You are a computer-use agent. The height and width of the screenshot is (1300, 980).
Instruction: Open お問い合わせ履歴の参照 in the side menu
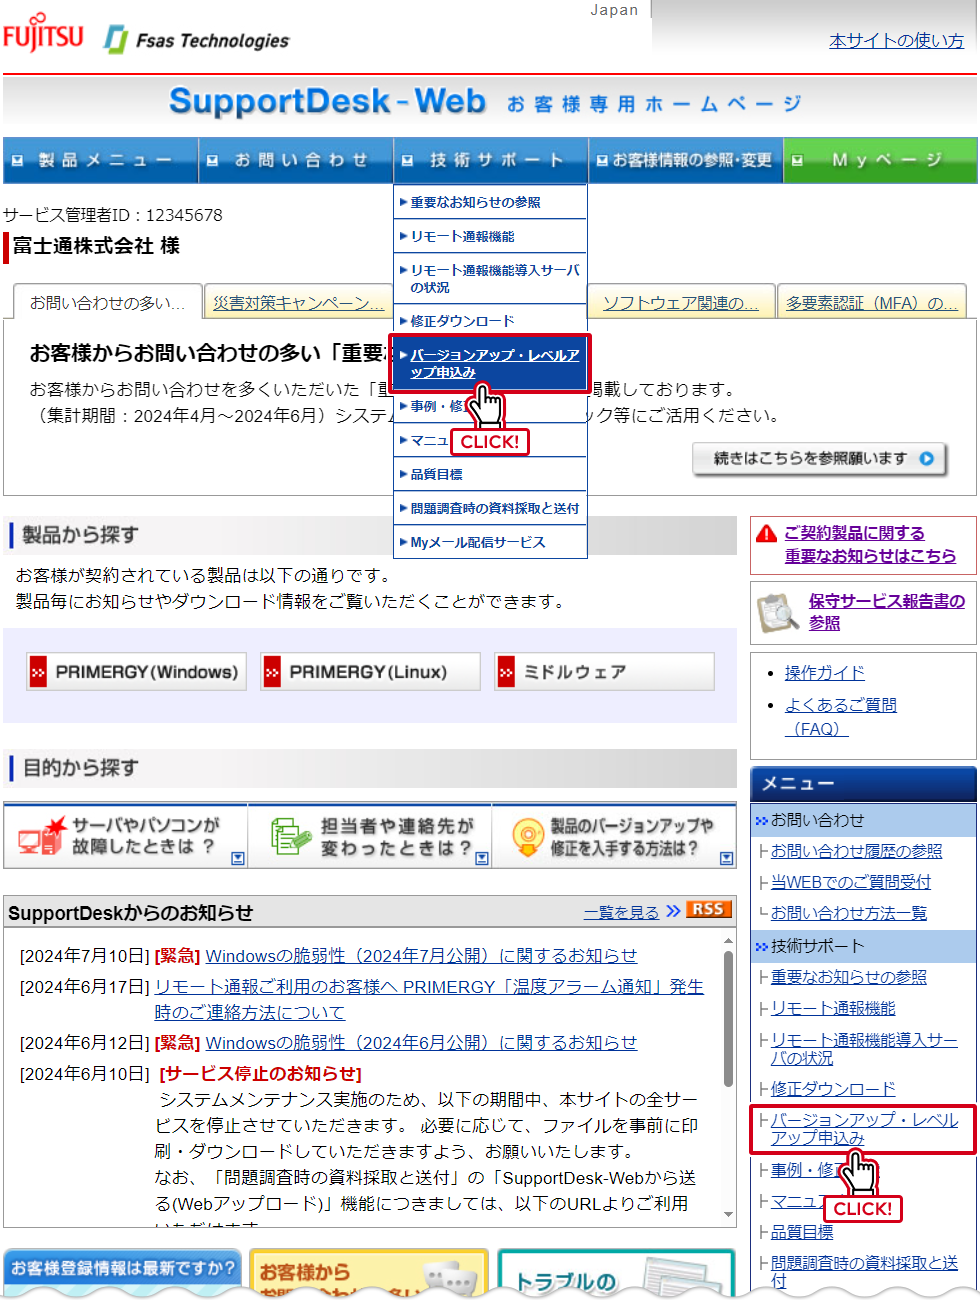click(856, 851)
